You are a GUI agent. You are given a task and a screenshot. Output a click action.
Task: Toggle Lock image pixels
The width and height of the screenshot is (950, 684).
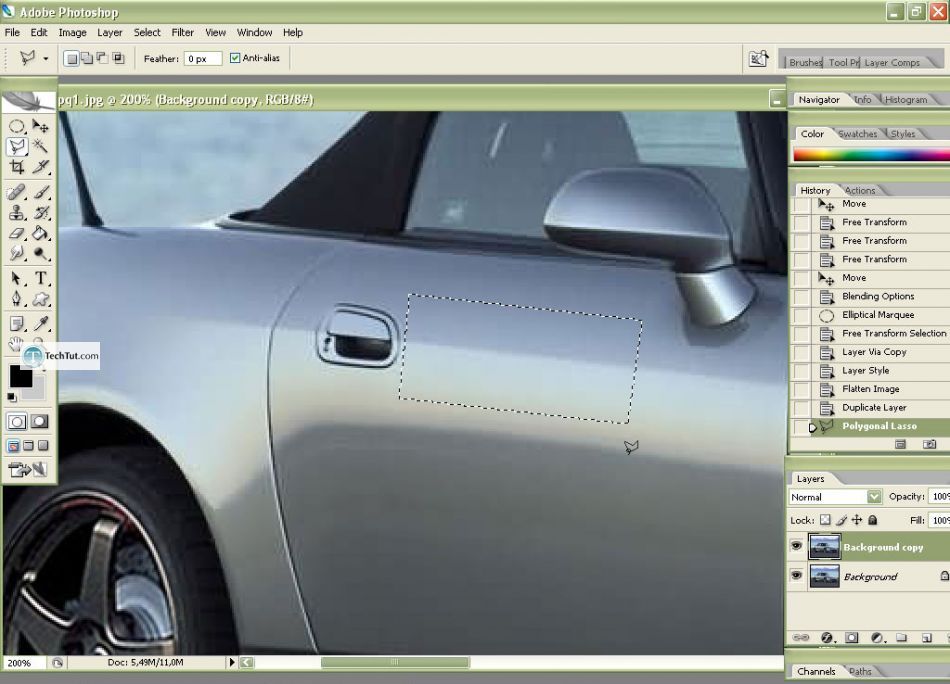[842, 520]
